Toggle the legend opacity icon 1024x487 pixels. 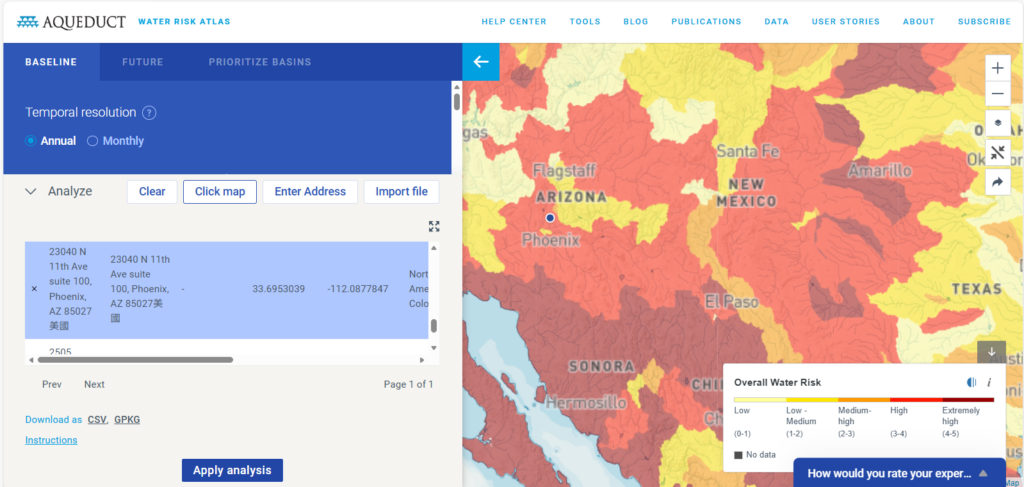point(972,382)
